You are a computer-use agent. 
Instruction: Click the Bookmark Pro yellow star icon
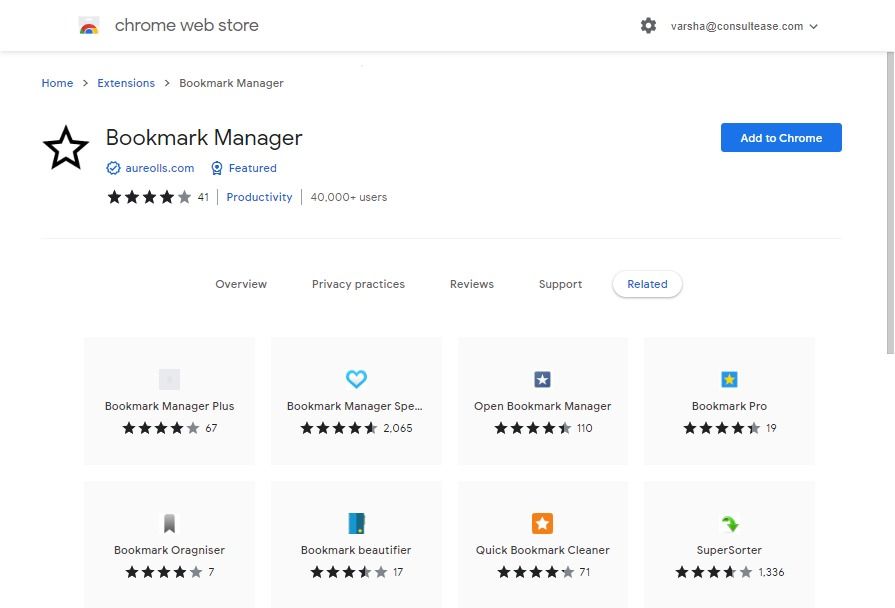[729, 379]
